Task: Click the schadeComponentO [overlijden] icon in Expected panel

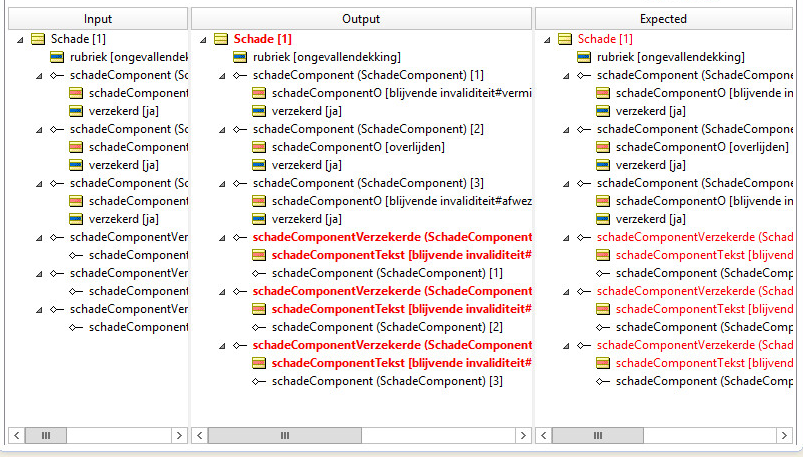Action: [604, 147]
